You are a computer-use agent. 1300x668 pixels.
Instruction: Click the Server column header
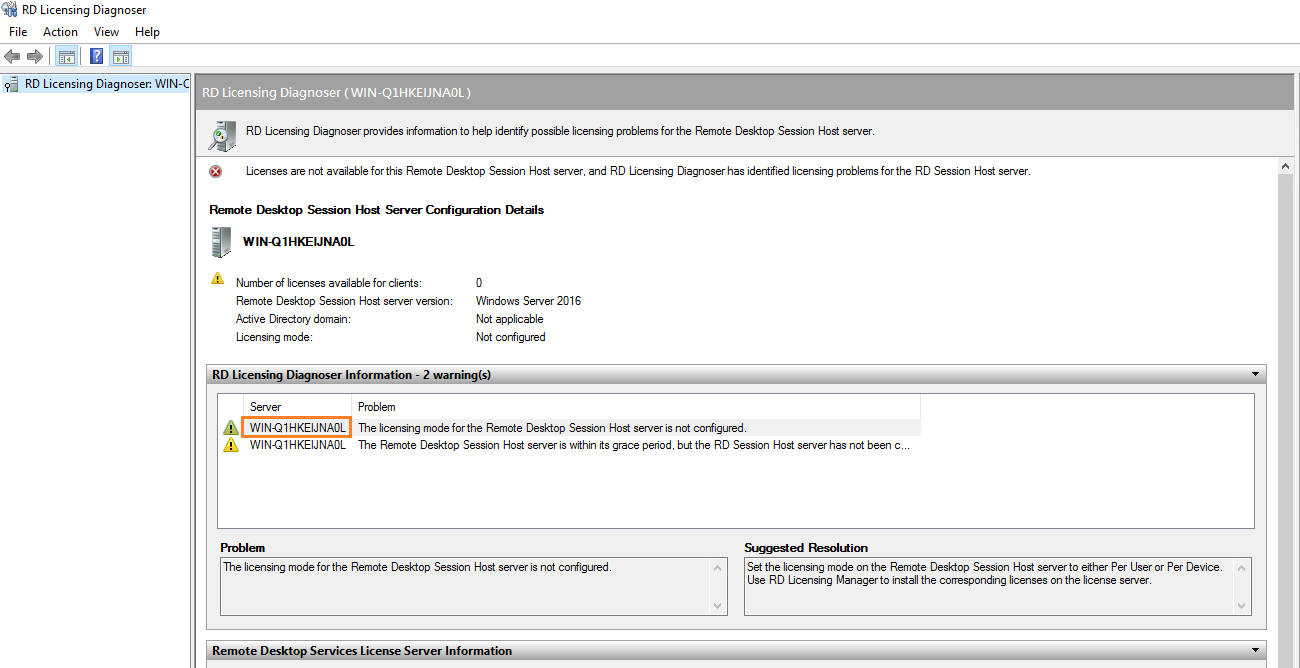pos(297,407)
